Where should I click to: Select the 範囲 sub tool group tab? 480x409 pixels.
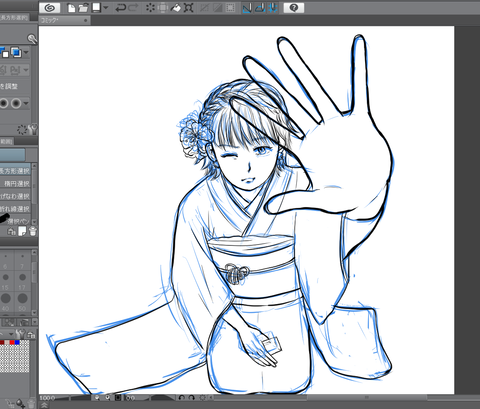click(x=7, y=141)
